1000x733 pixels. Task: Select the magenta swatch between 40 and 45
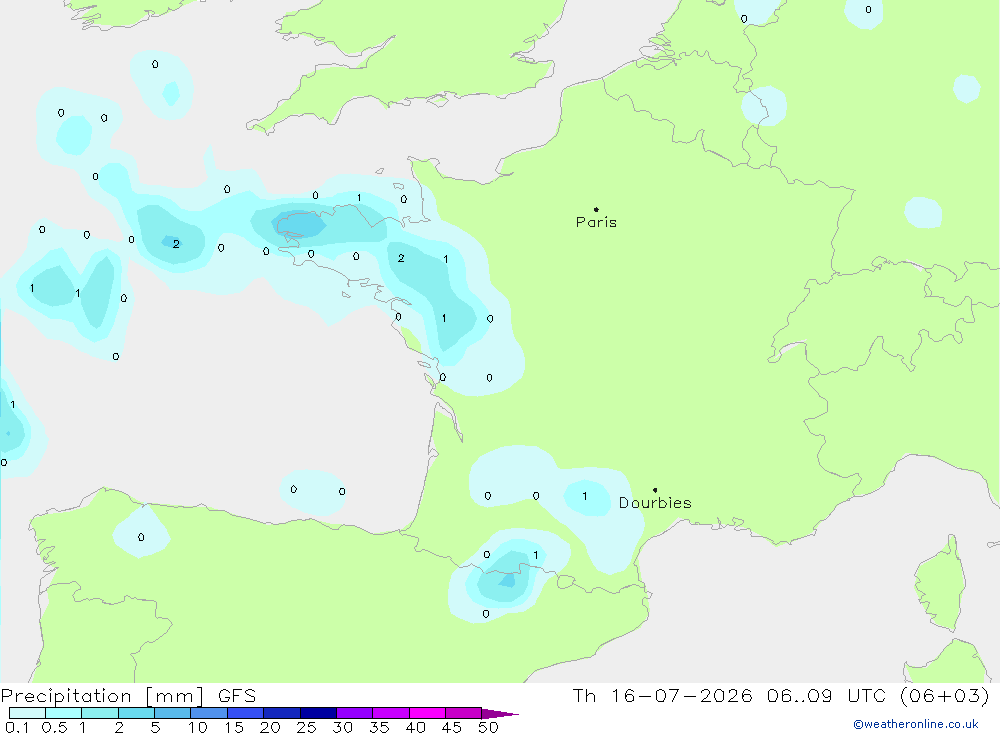click(427, 713)
